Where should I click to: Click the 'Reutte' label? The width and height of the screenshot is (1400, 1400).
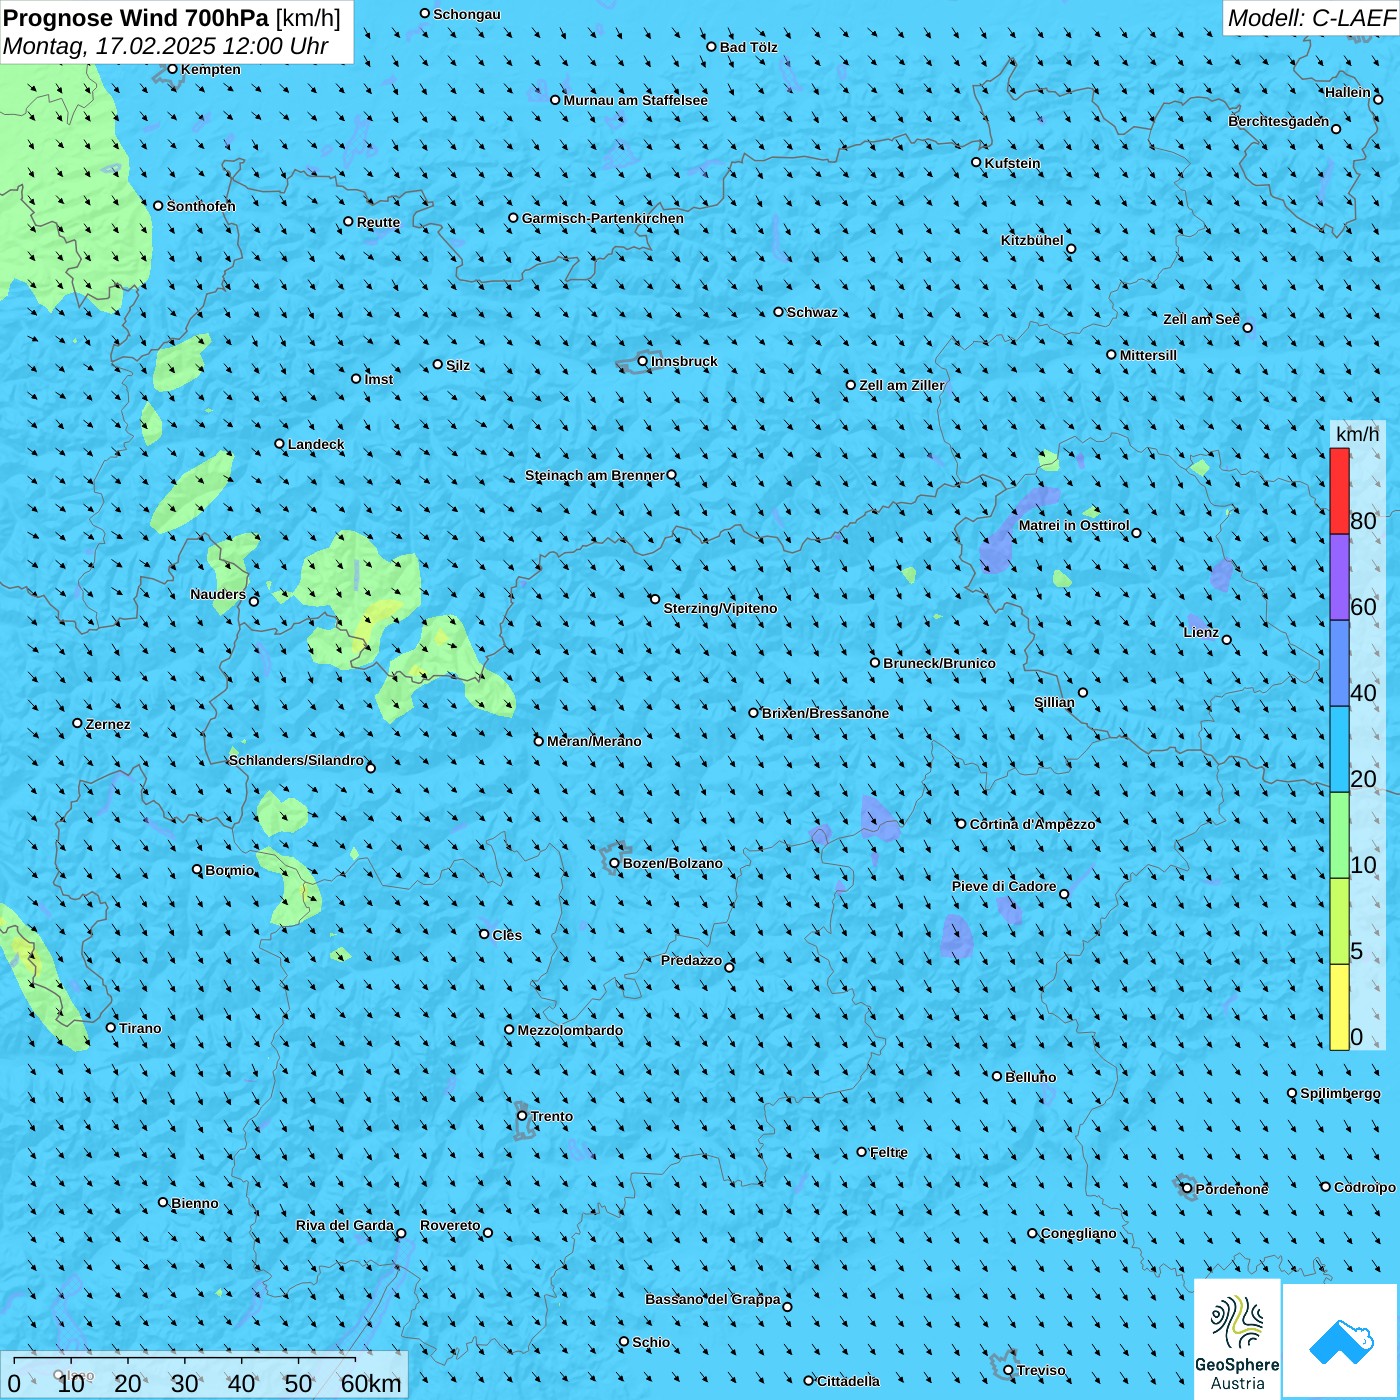[378, 222]
